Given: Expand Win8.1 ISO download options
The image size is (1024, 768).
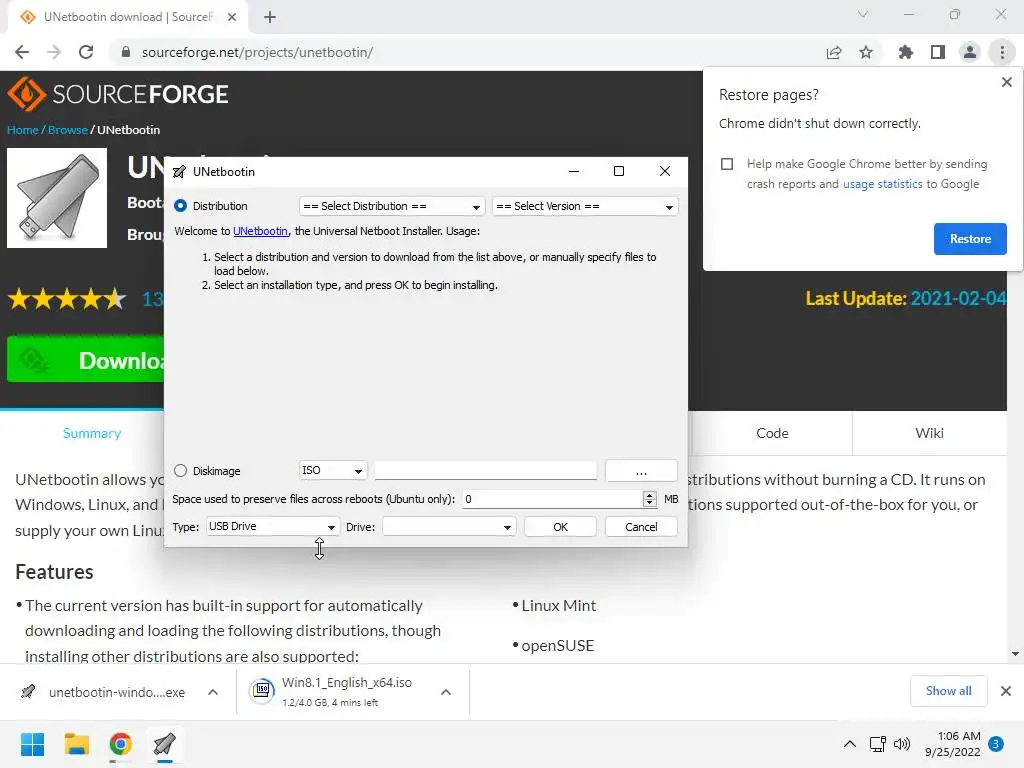Looking at the screenshot, I should coord(445,692).
